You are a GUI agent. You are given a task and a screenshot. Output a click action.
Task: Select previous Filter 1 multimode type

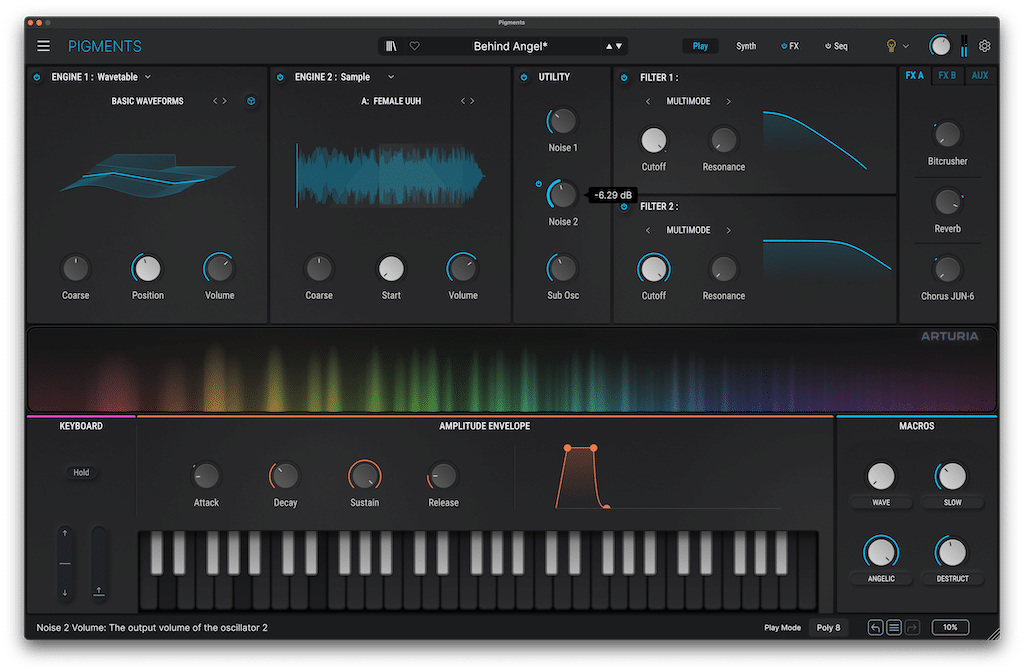(x=648, y=101)
